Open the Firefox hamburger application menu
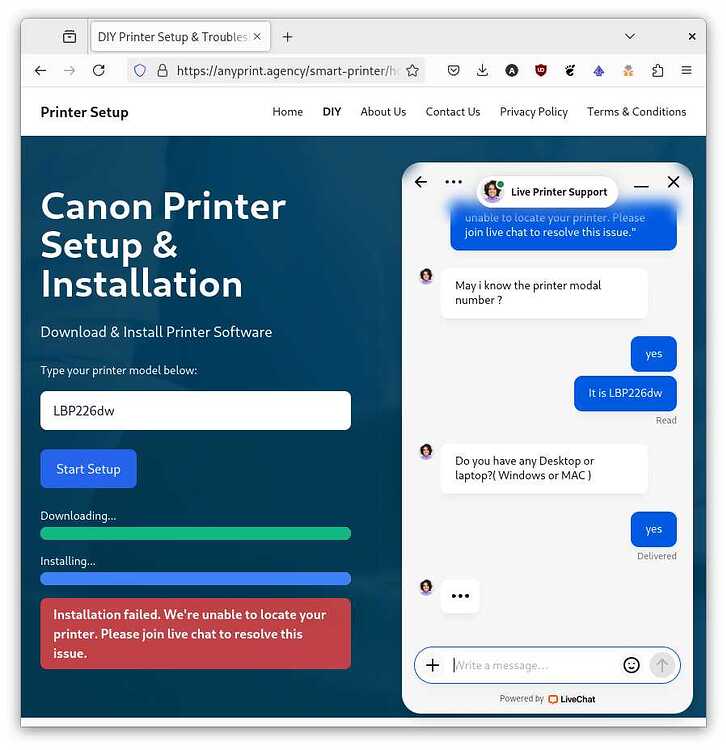 click(x=687, y=71)
